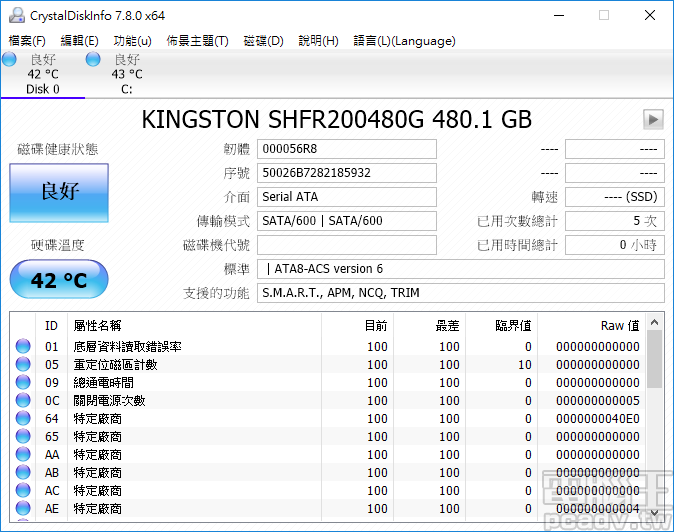Viewport: 674px width, 532px height.
Task: Select the C: drive tab at 43 °C
Action: [x=127, y=74]
